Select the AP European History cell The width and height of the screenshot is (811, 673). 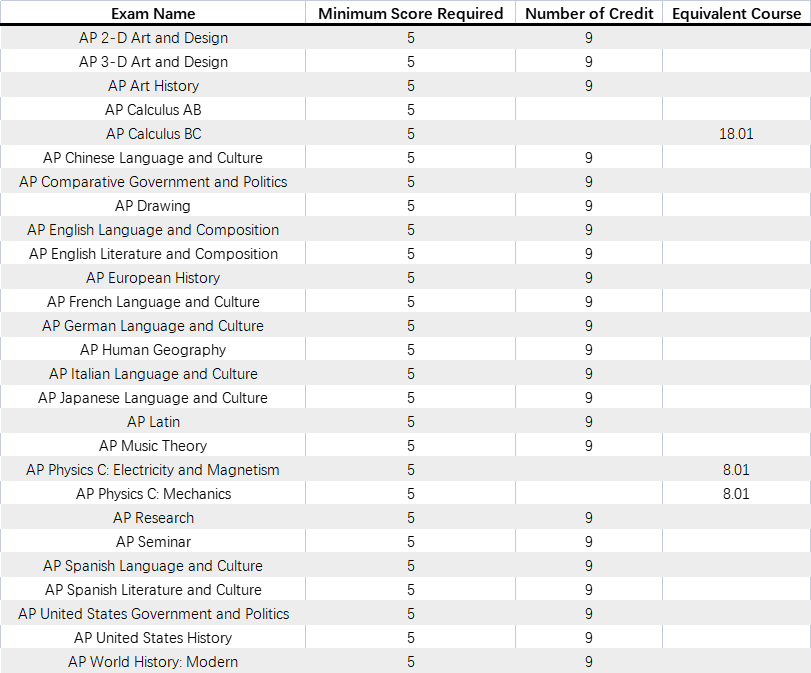[x=153, y=278]
